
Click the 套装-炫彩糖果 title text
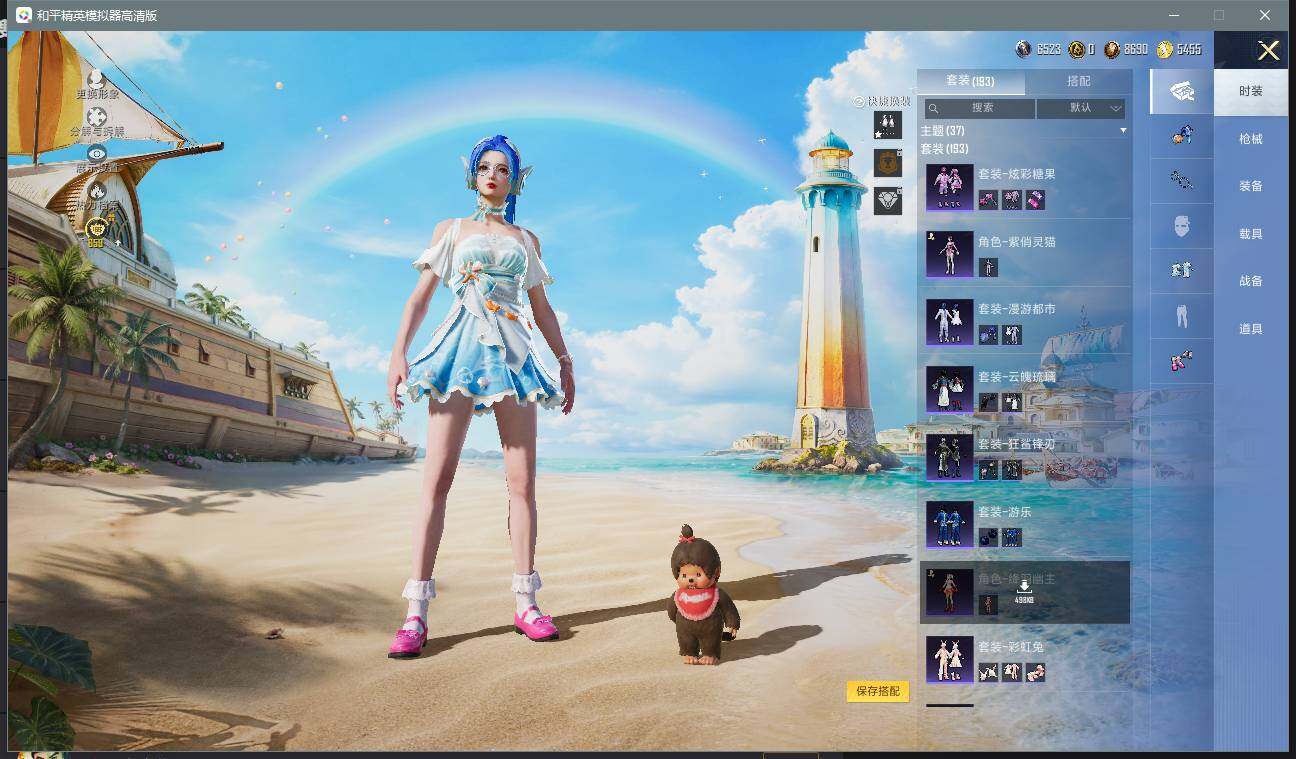(1017, 174)
